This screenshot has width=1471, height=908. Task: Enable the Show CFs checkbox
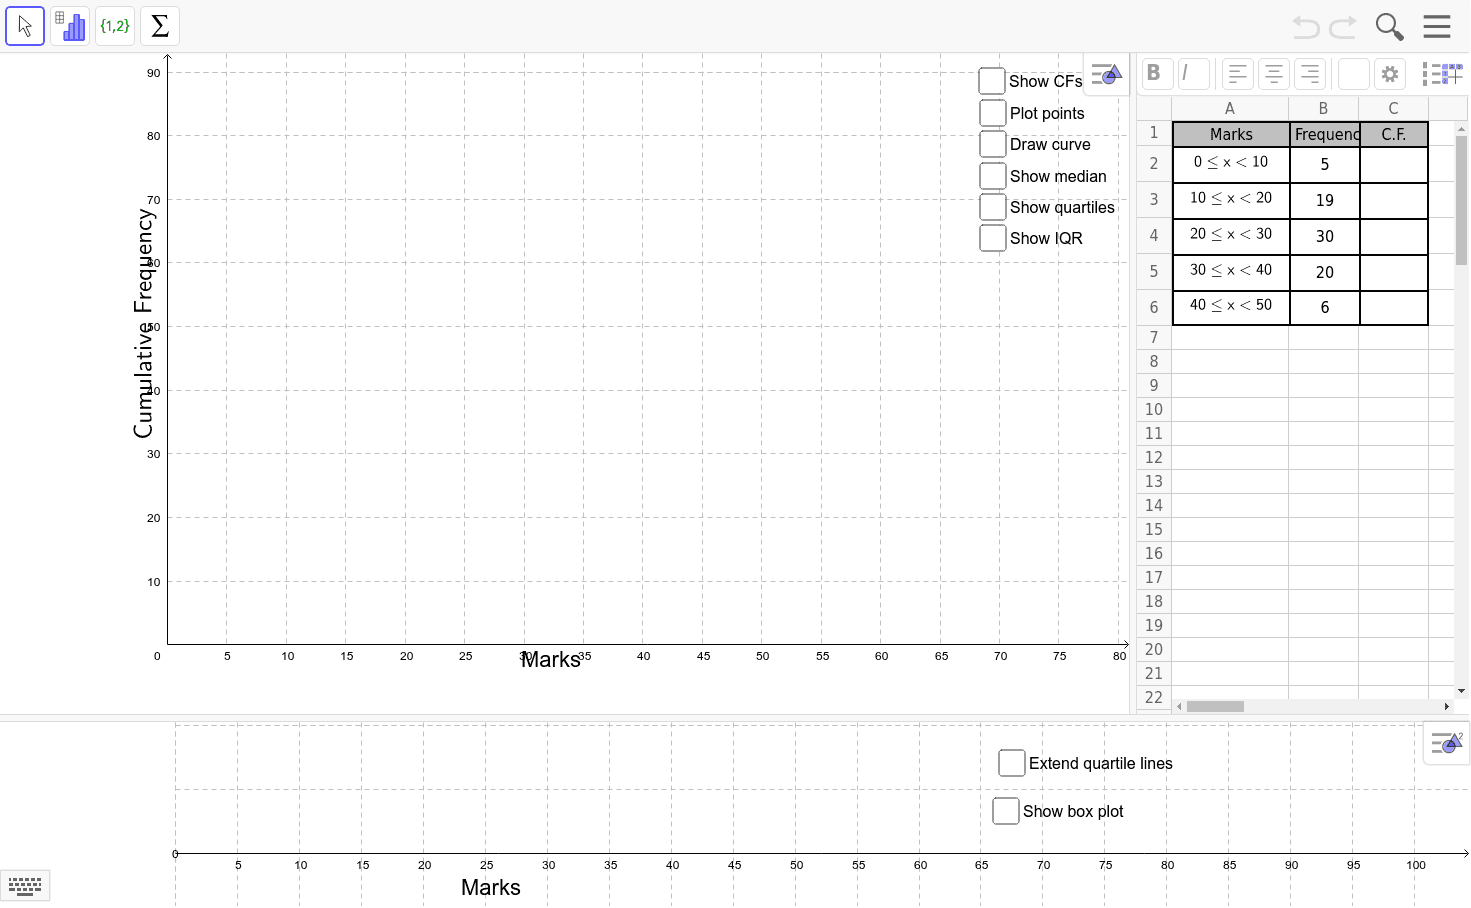tap(992, 81)
